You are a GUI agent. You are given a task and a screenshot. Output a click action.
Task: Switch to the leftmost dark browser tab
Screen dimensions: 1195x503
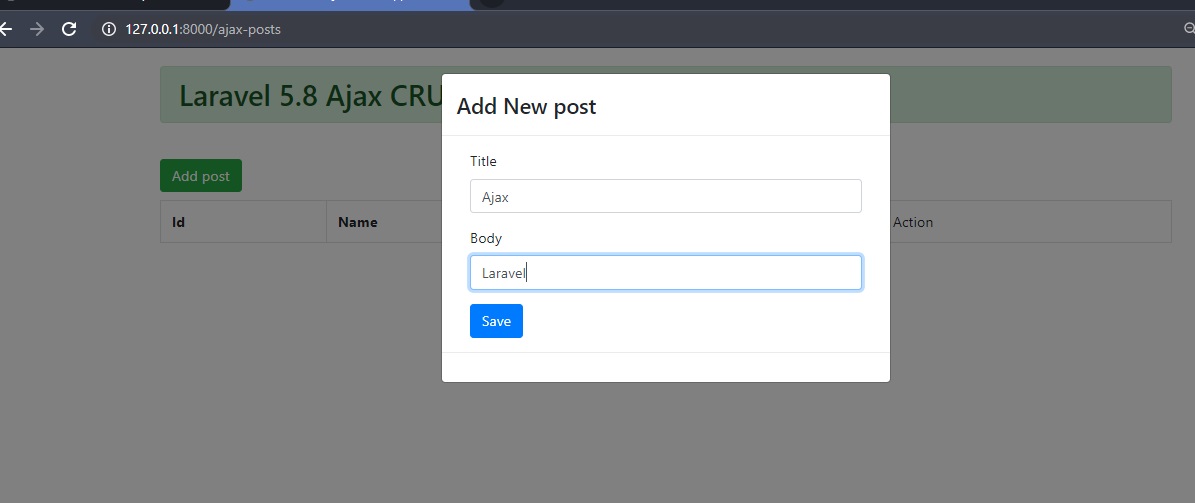(x=110, y=3)
